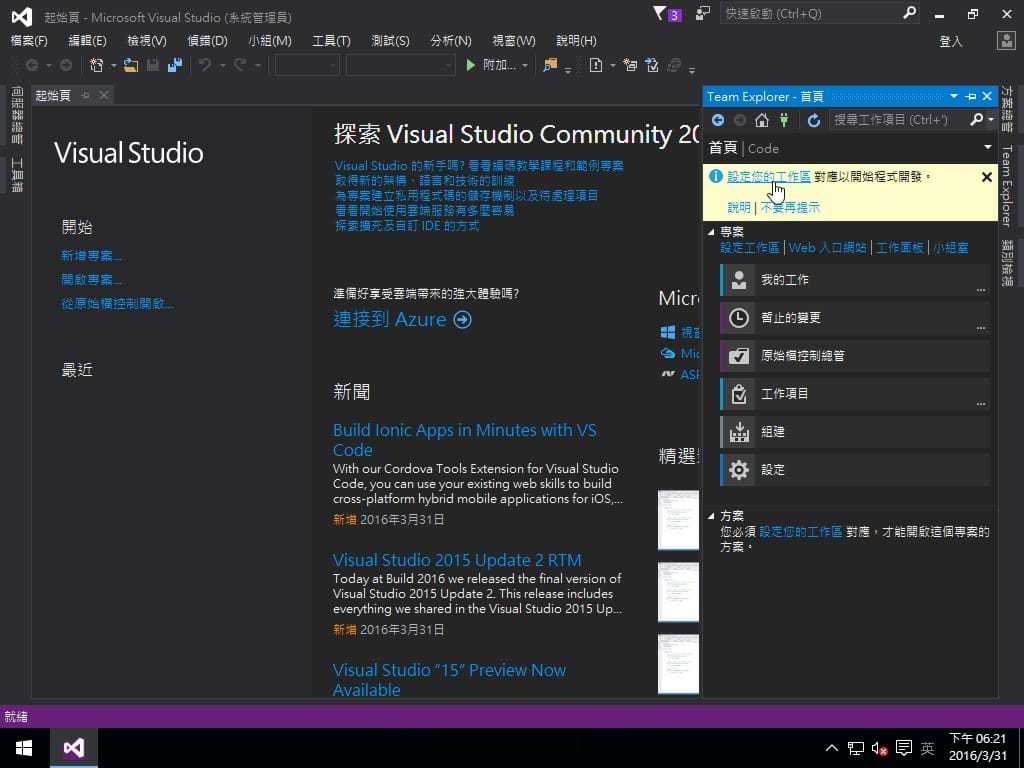Image resolution: width=1024 pixels, height=768 pixels.
Task: Open the 工具(T) menu
Action: [x=332, y=40]
